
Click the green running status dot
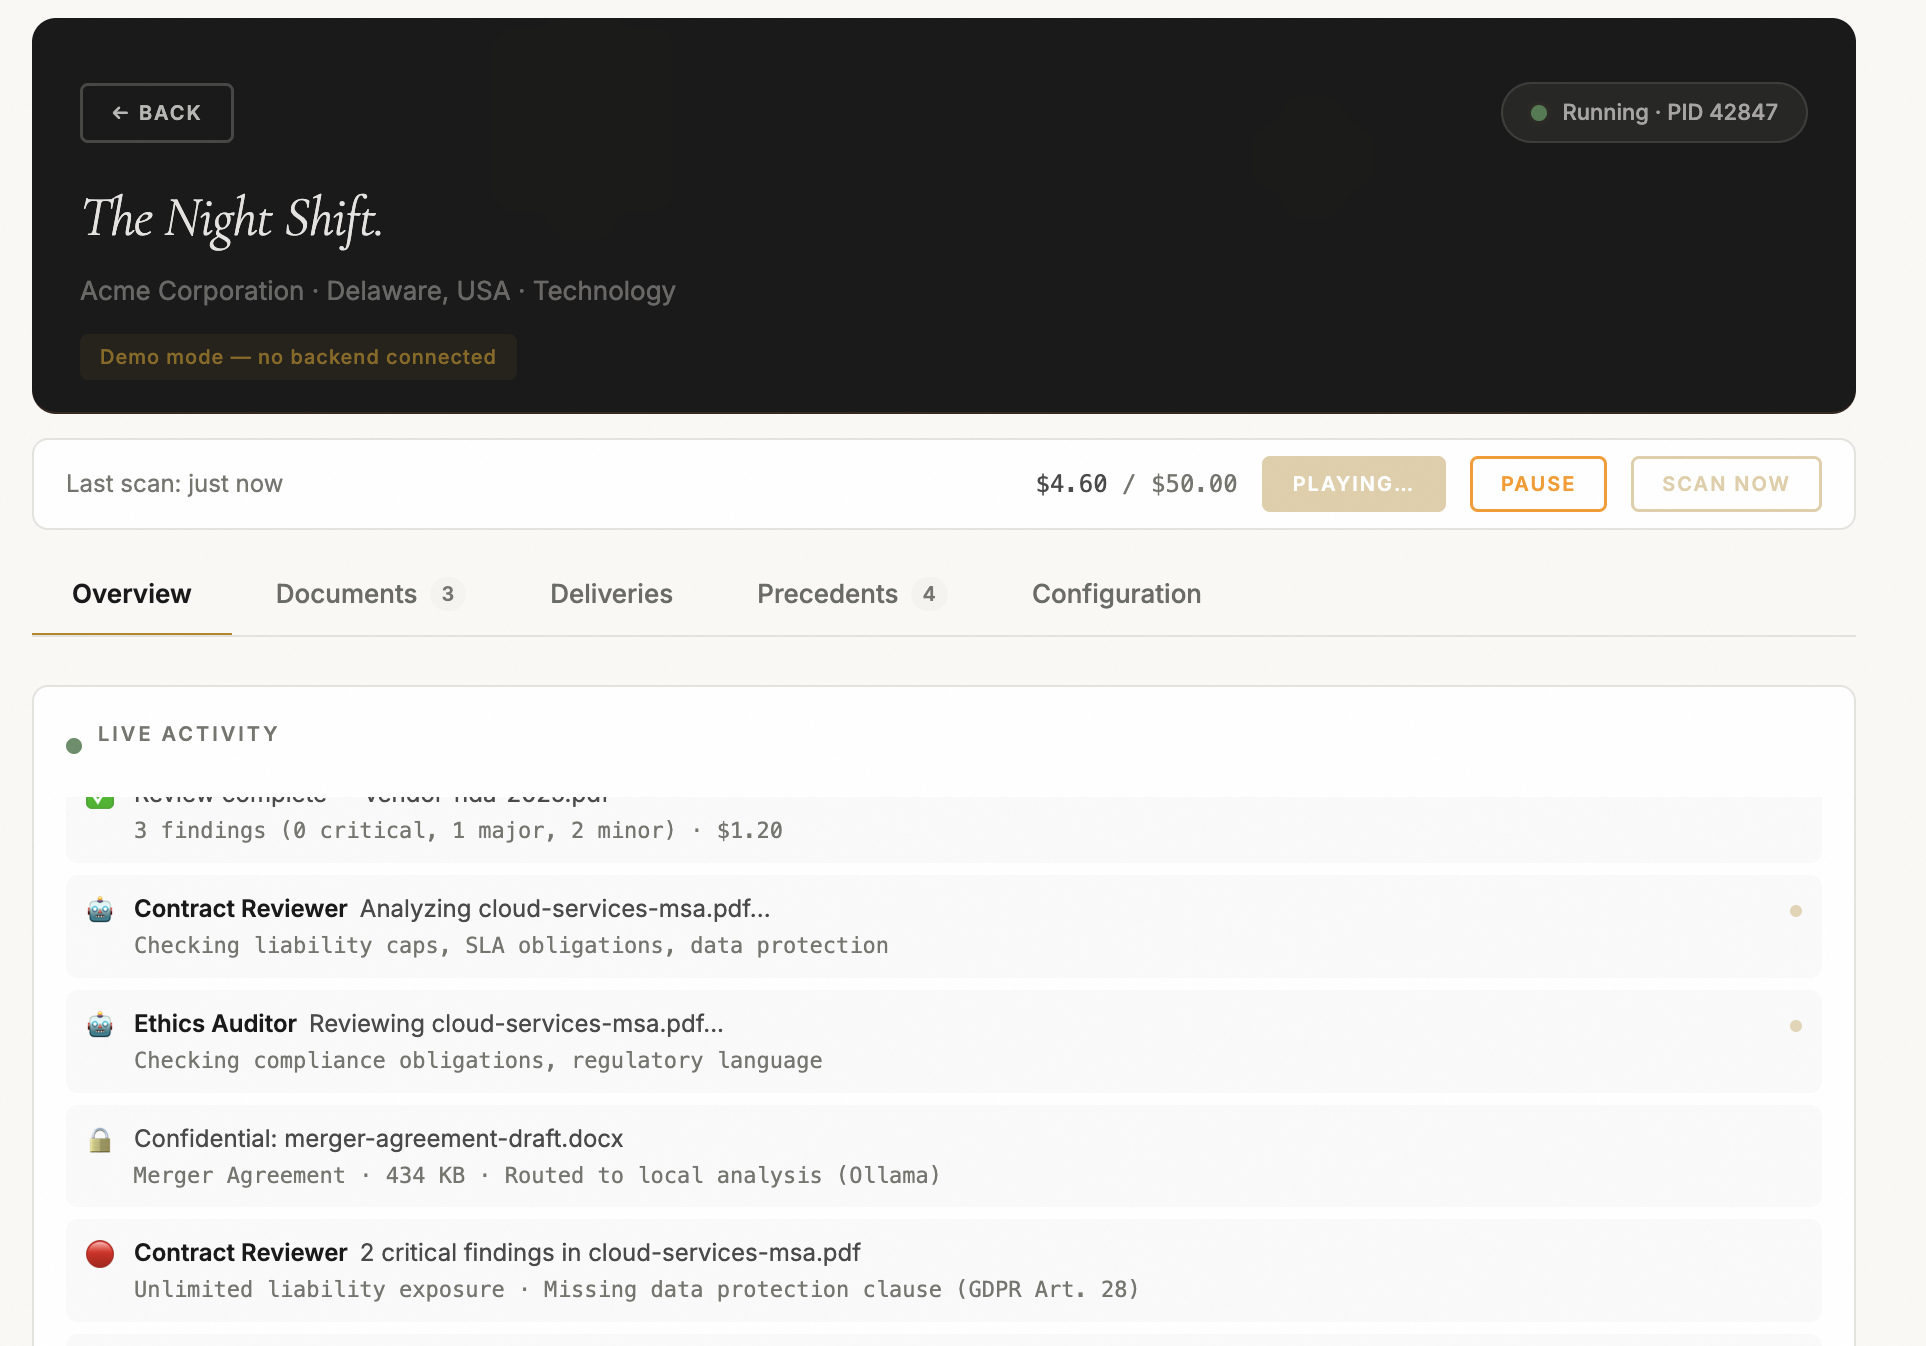tap(1540, 113)
